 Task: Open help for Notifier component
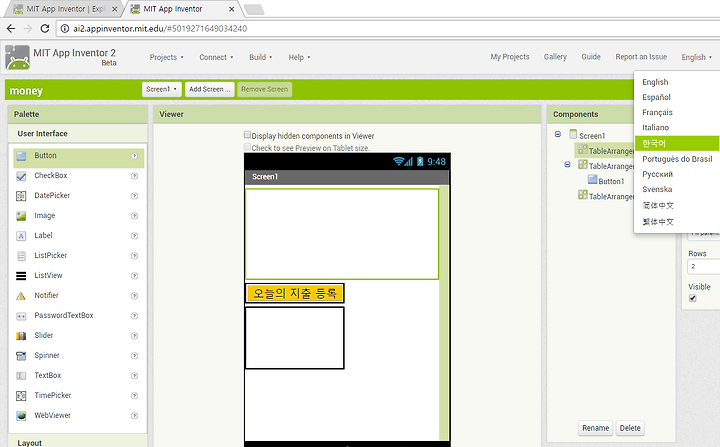pos(135,296)
